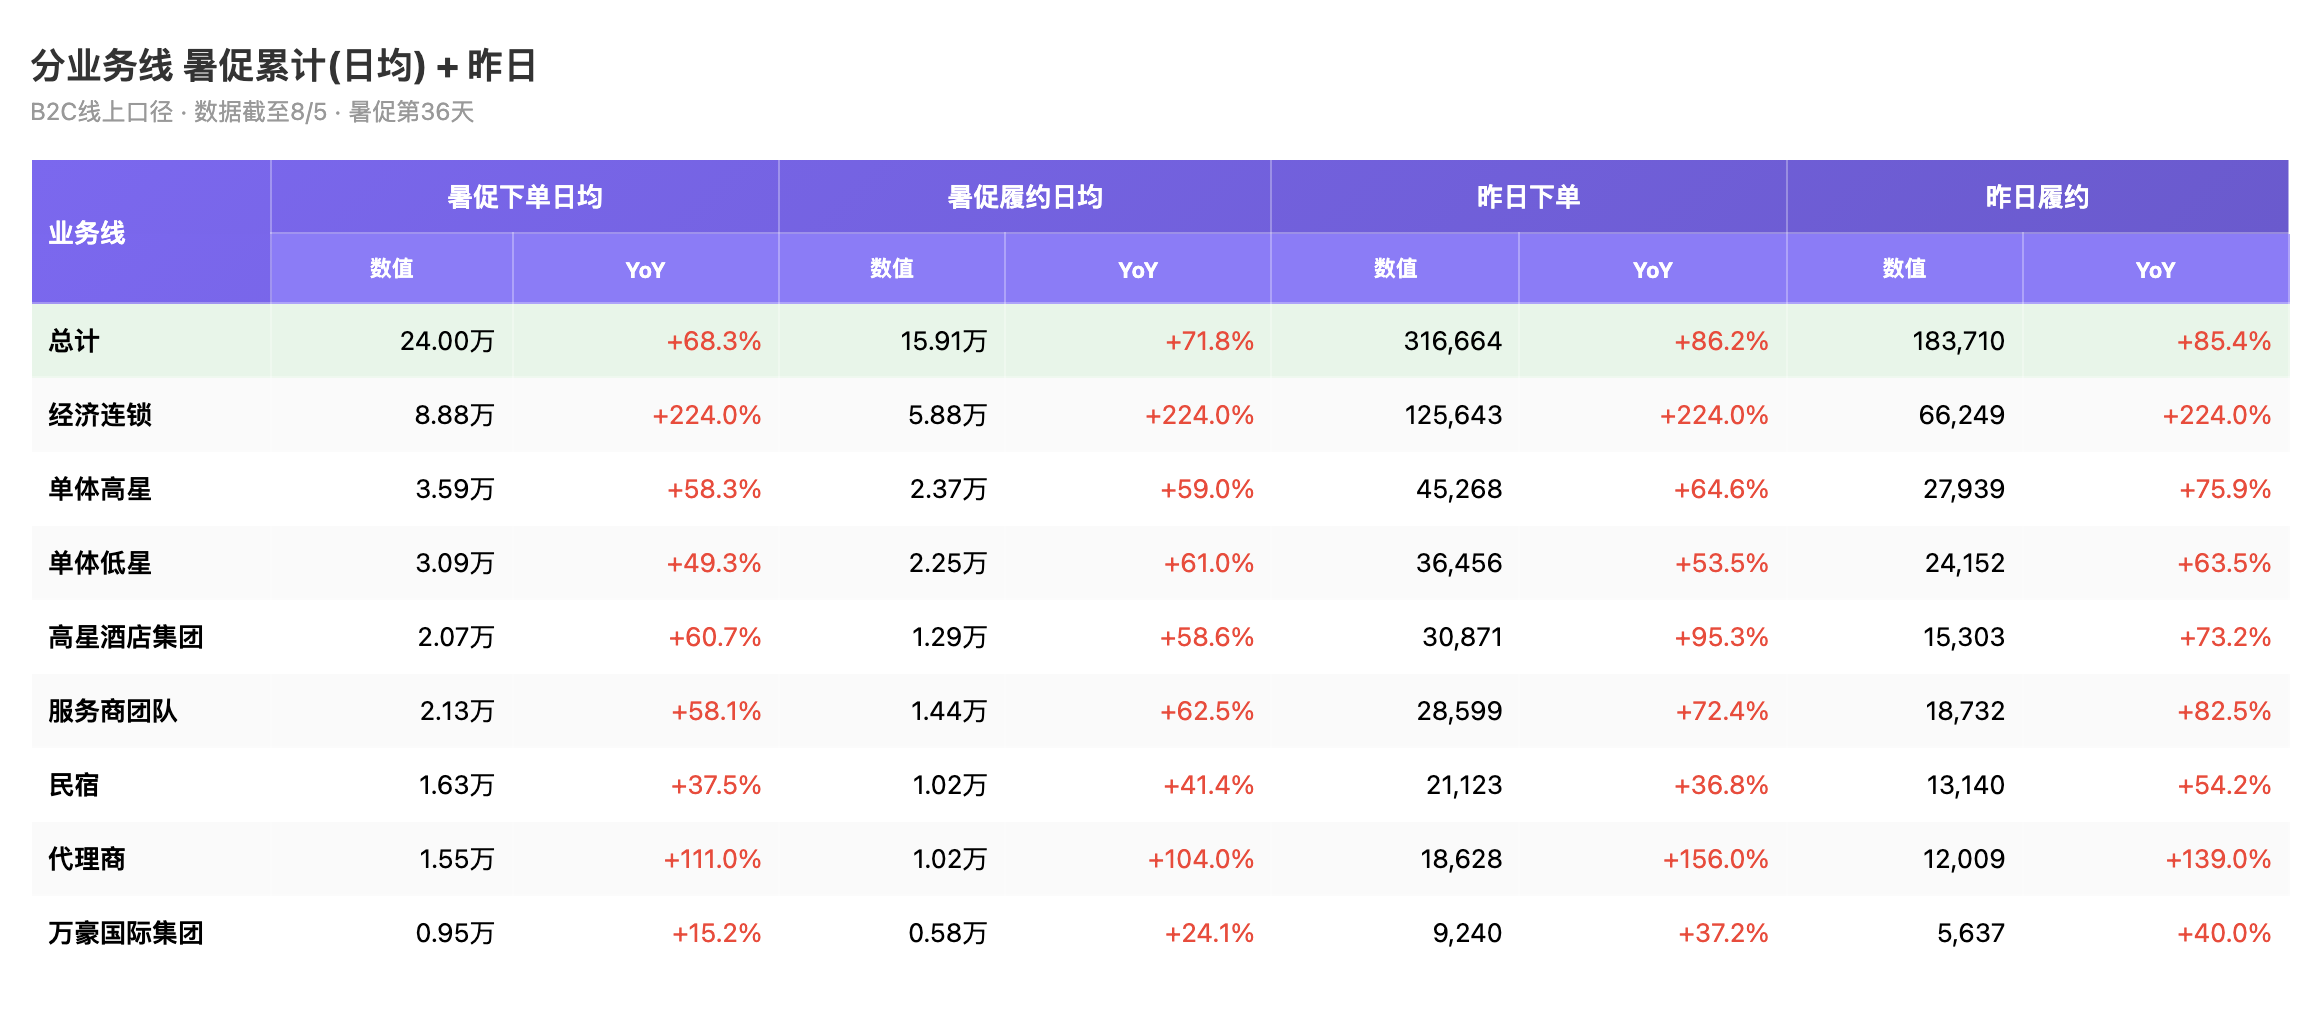Click the 代理商 row label

87,859
